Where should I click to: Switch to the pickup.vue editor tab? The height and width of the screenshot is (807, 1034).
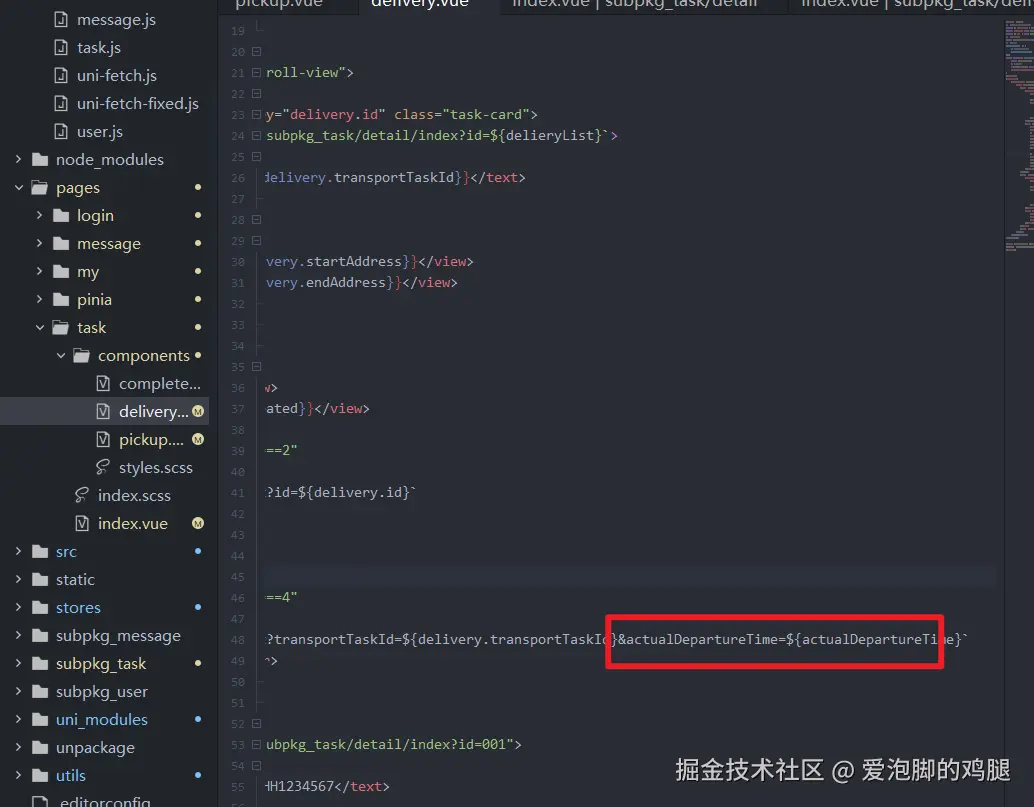point(279,4)
